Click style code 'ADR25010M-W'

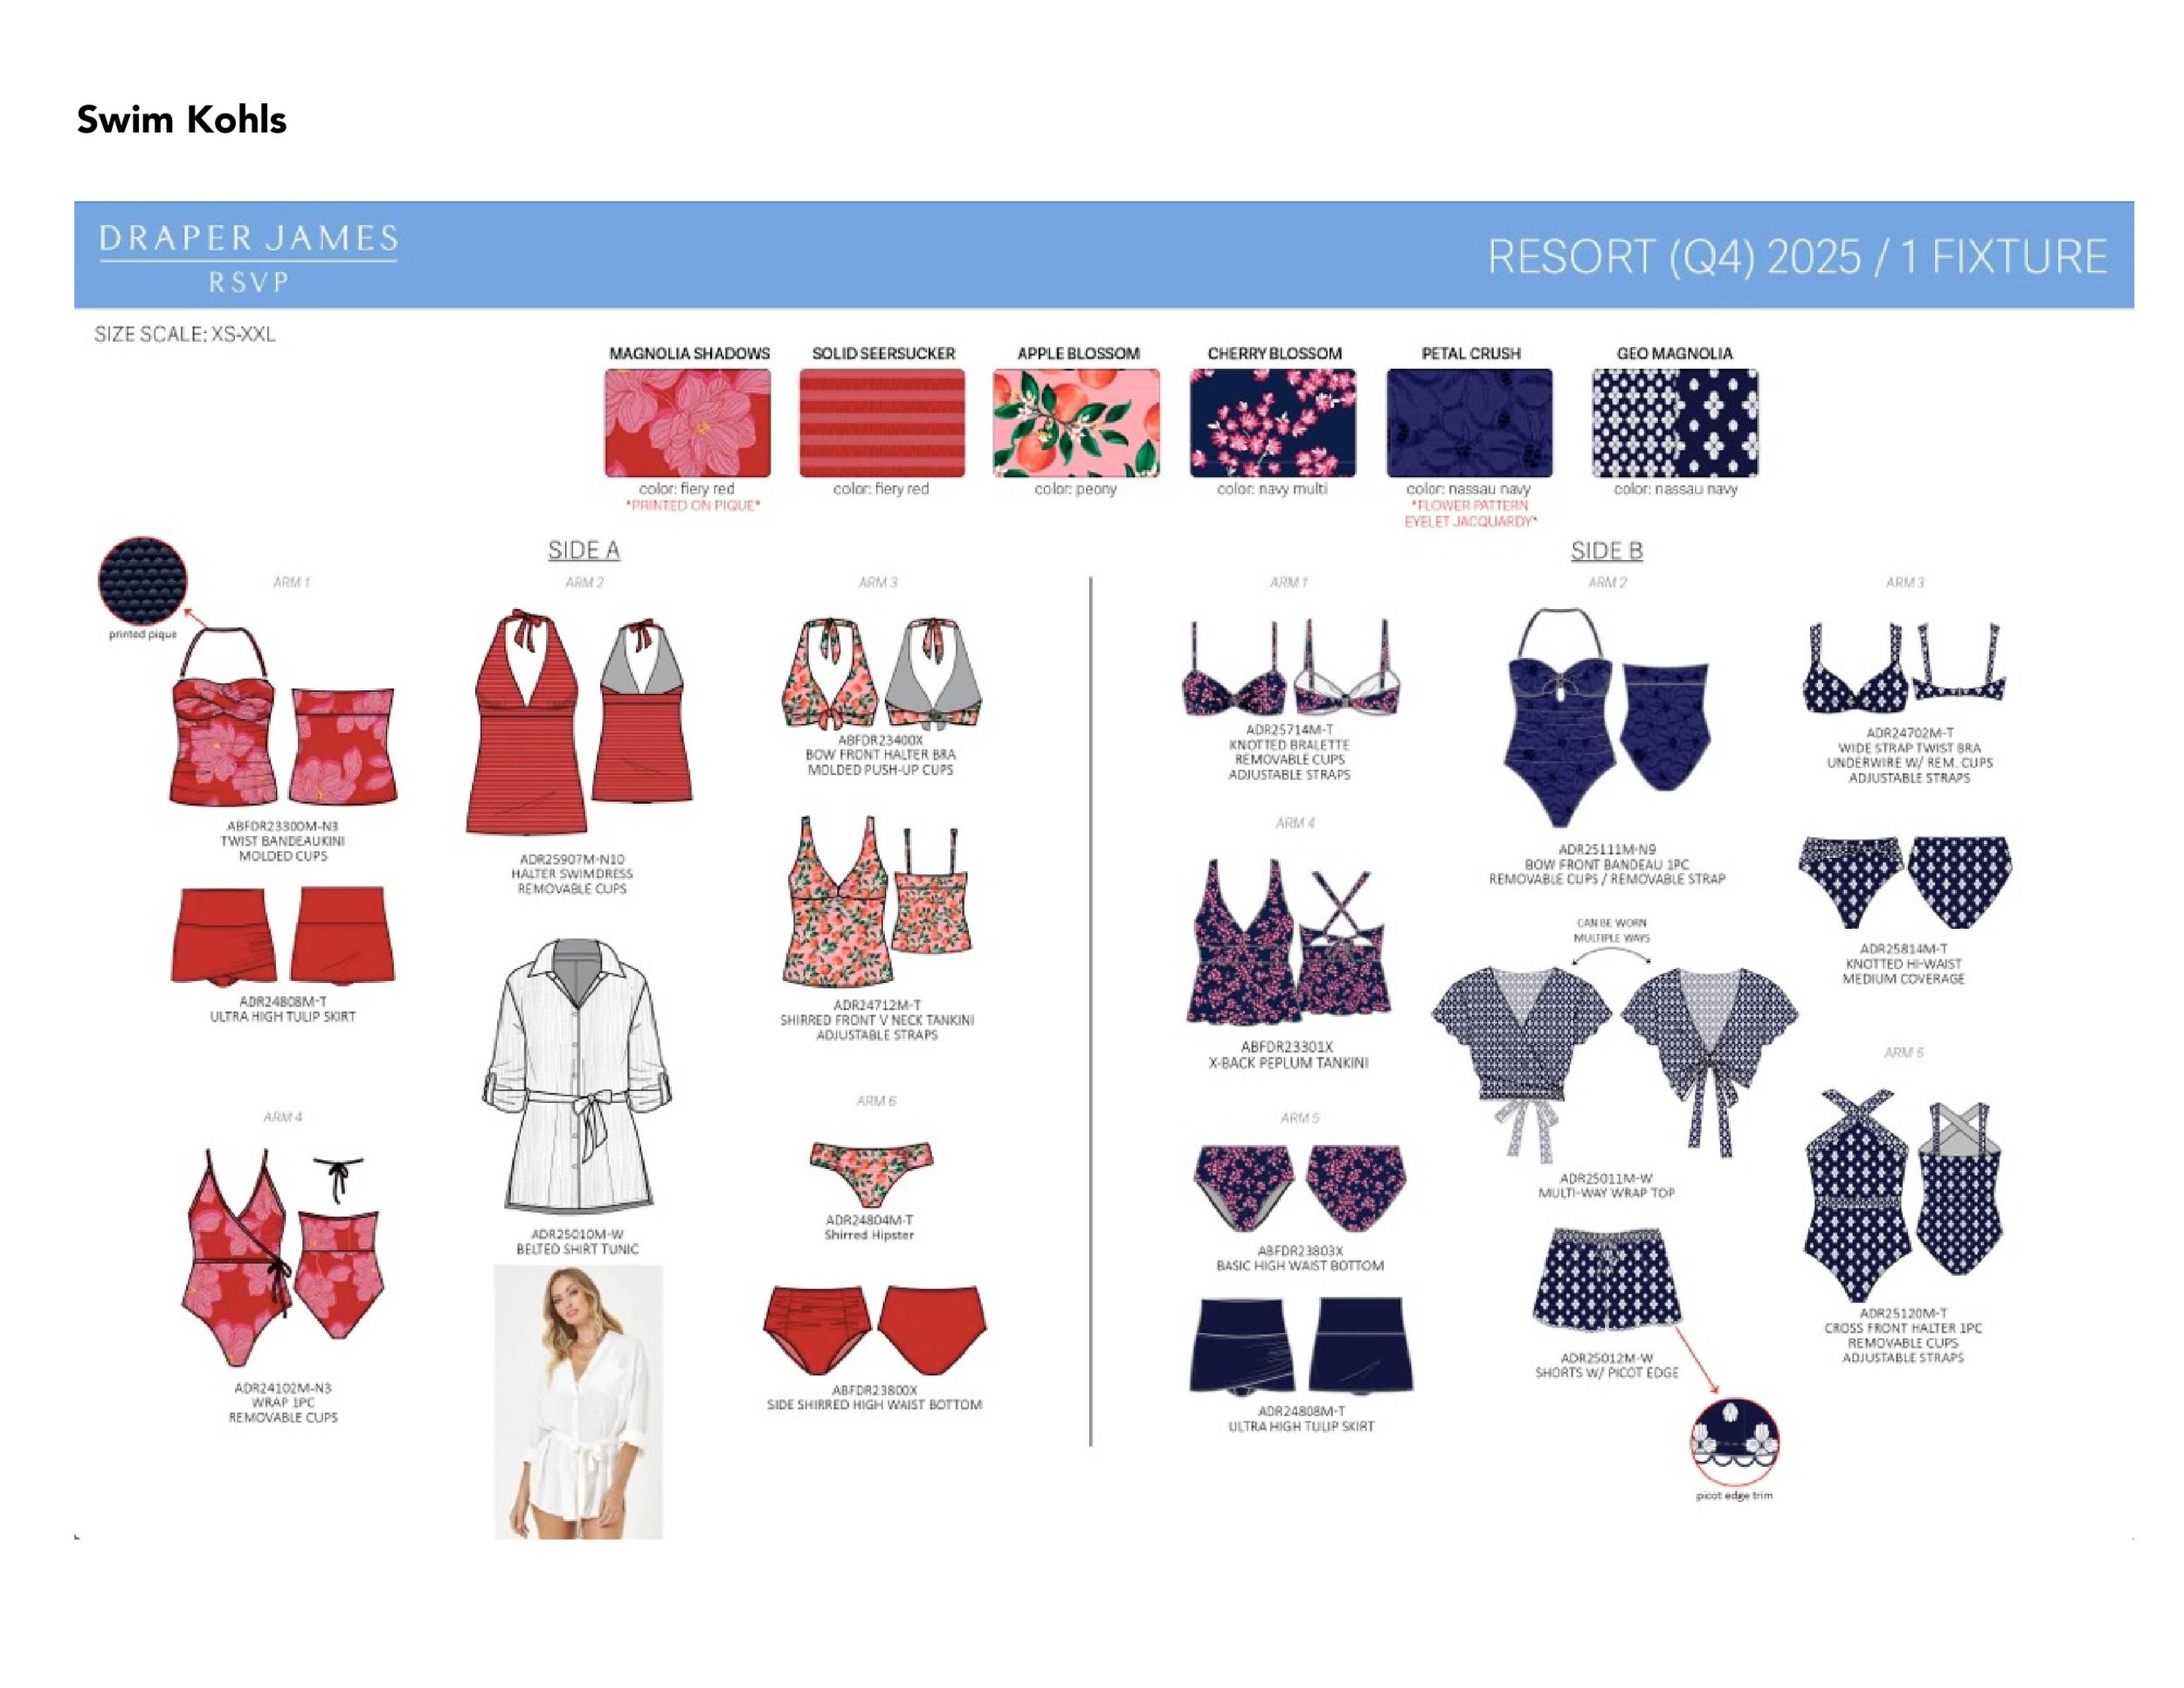(577, 1234)
